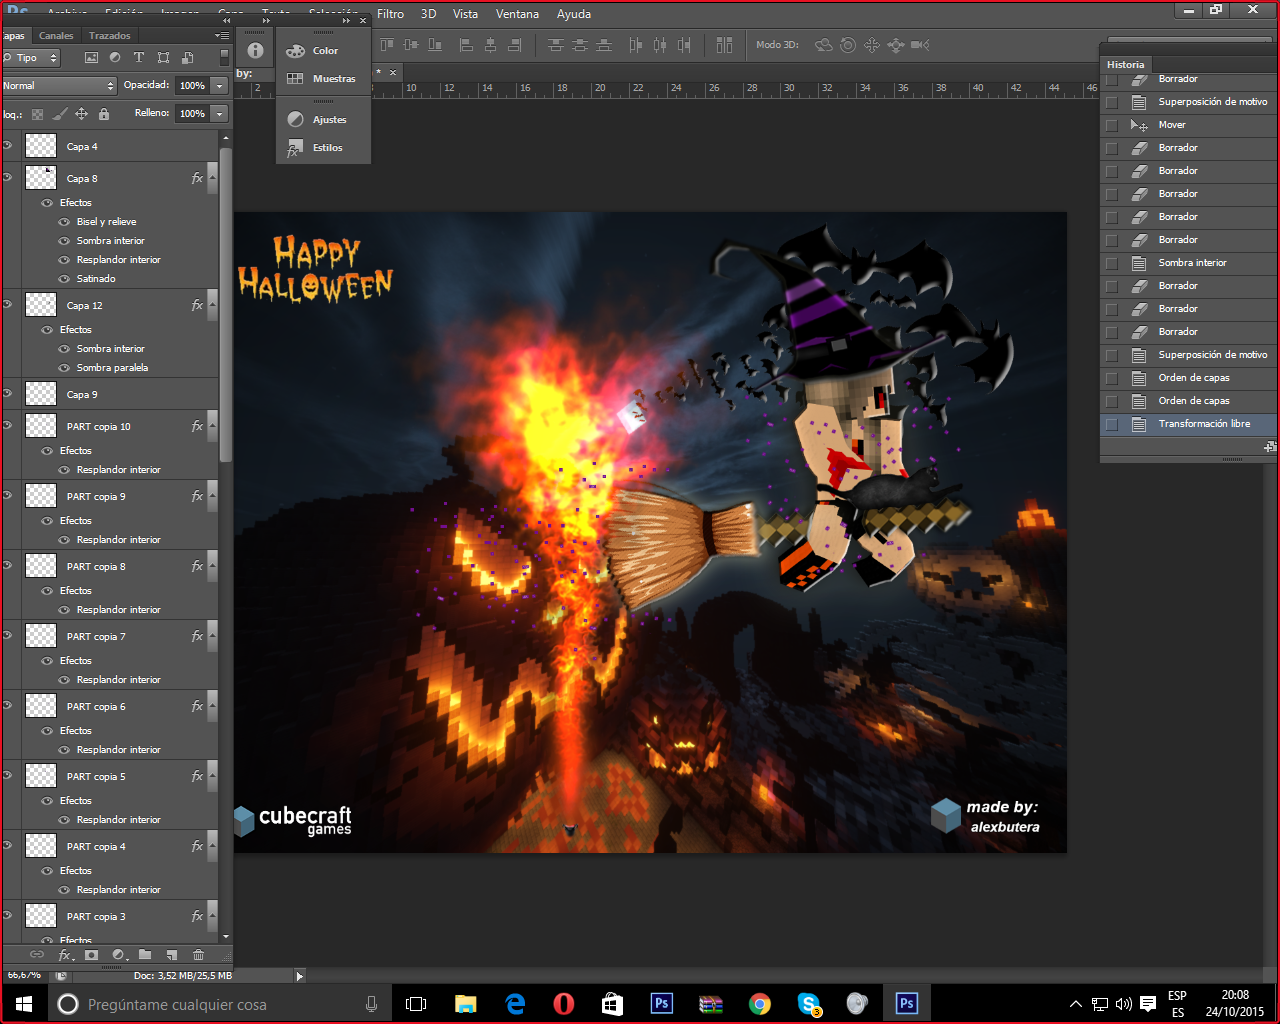Switch to the Canales tab
The image size is (1280, 1024).
point(56,36)
